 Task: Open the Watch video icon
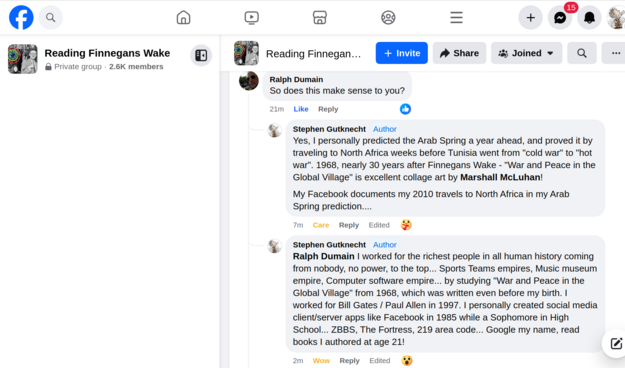click(x=252, y=18)
